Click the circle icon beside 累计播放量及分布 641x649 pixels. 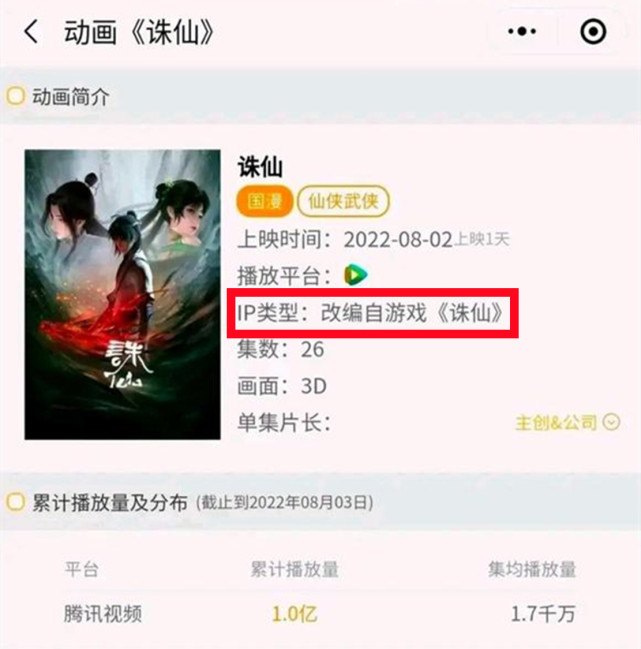tap(16, 502)
